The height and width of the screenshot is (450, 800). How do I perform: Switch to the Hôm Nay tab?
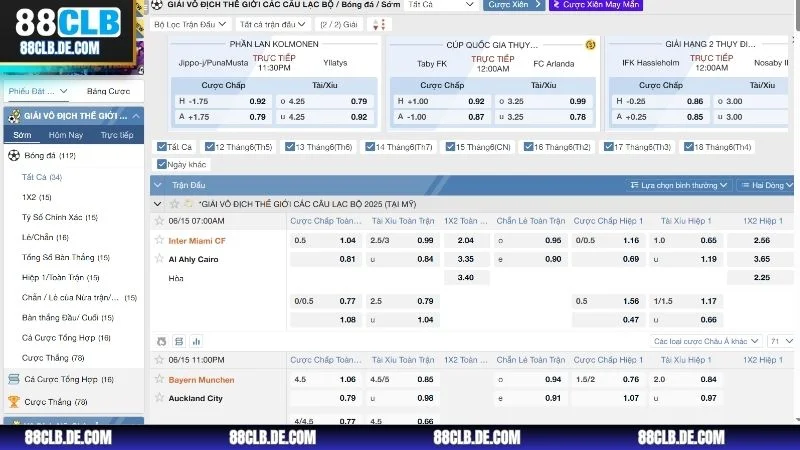click(65, 135)
